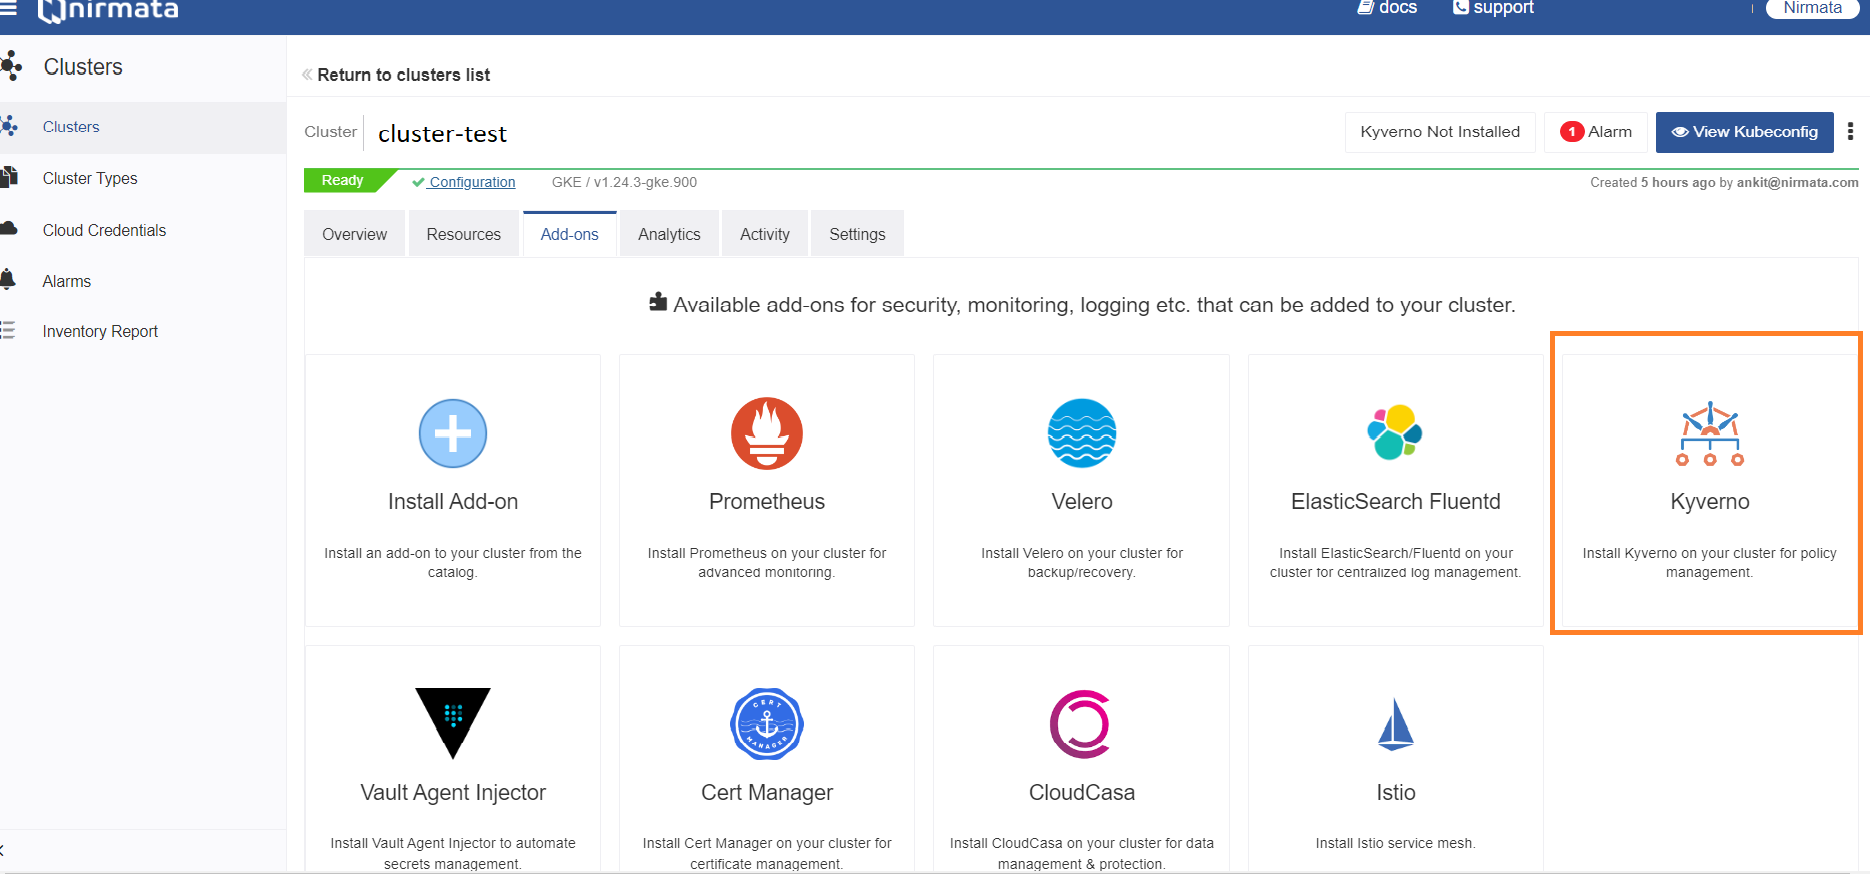The width and height of the screenshot is (1870, 874).
Task: Click the Clusters header icon in sidebar
Action: [x=11, y=67]
